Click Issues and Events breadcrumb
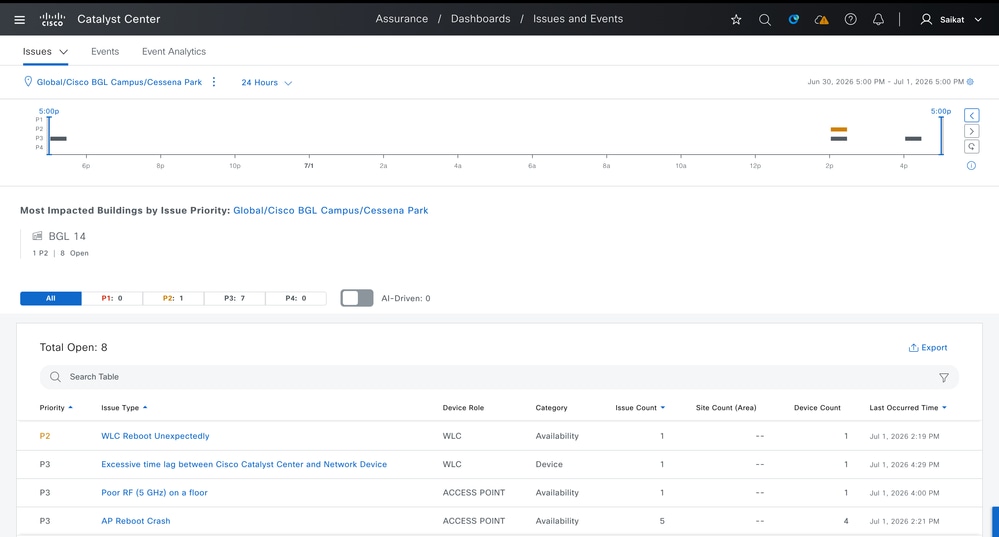The image size is (999, 537). [578, 19]
